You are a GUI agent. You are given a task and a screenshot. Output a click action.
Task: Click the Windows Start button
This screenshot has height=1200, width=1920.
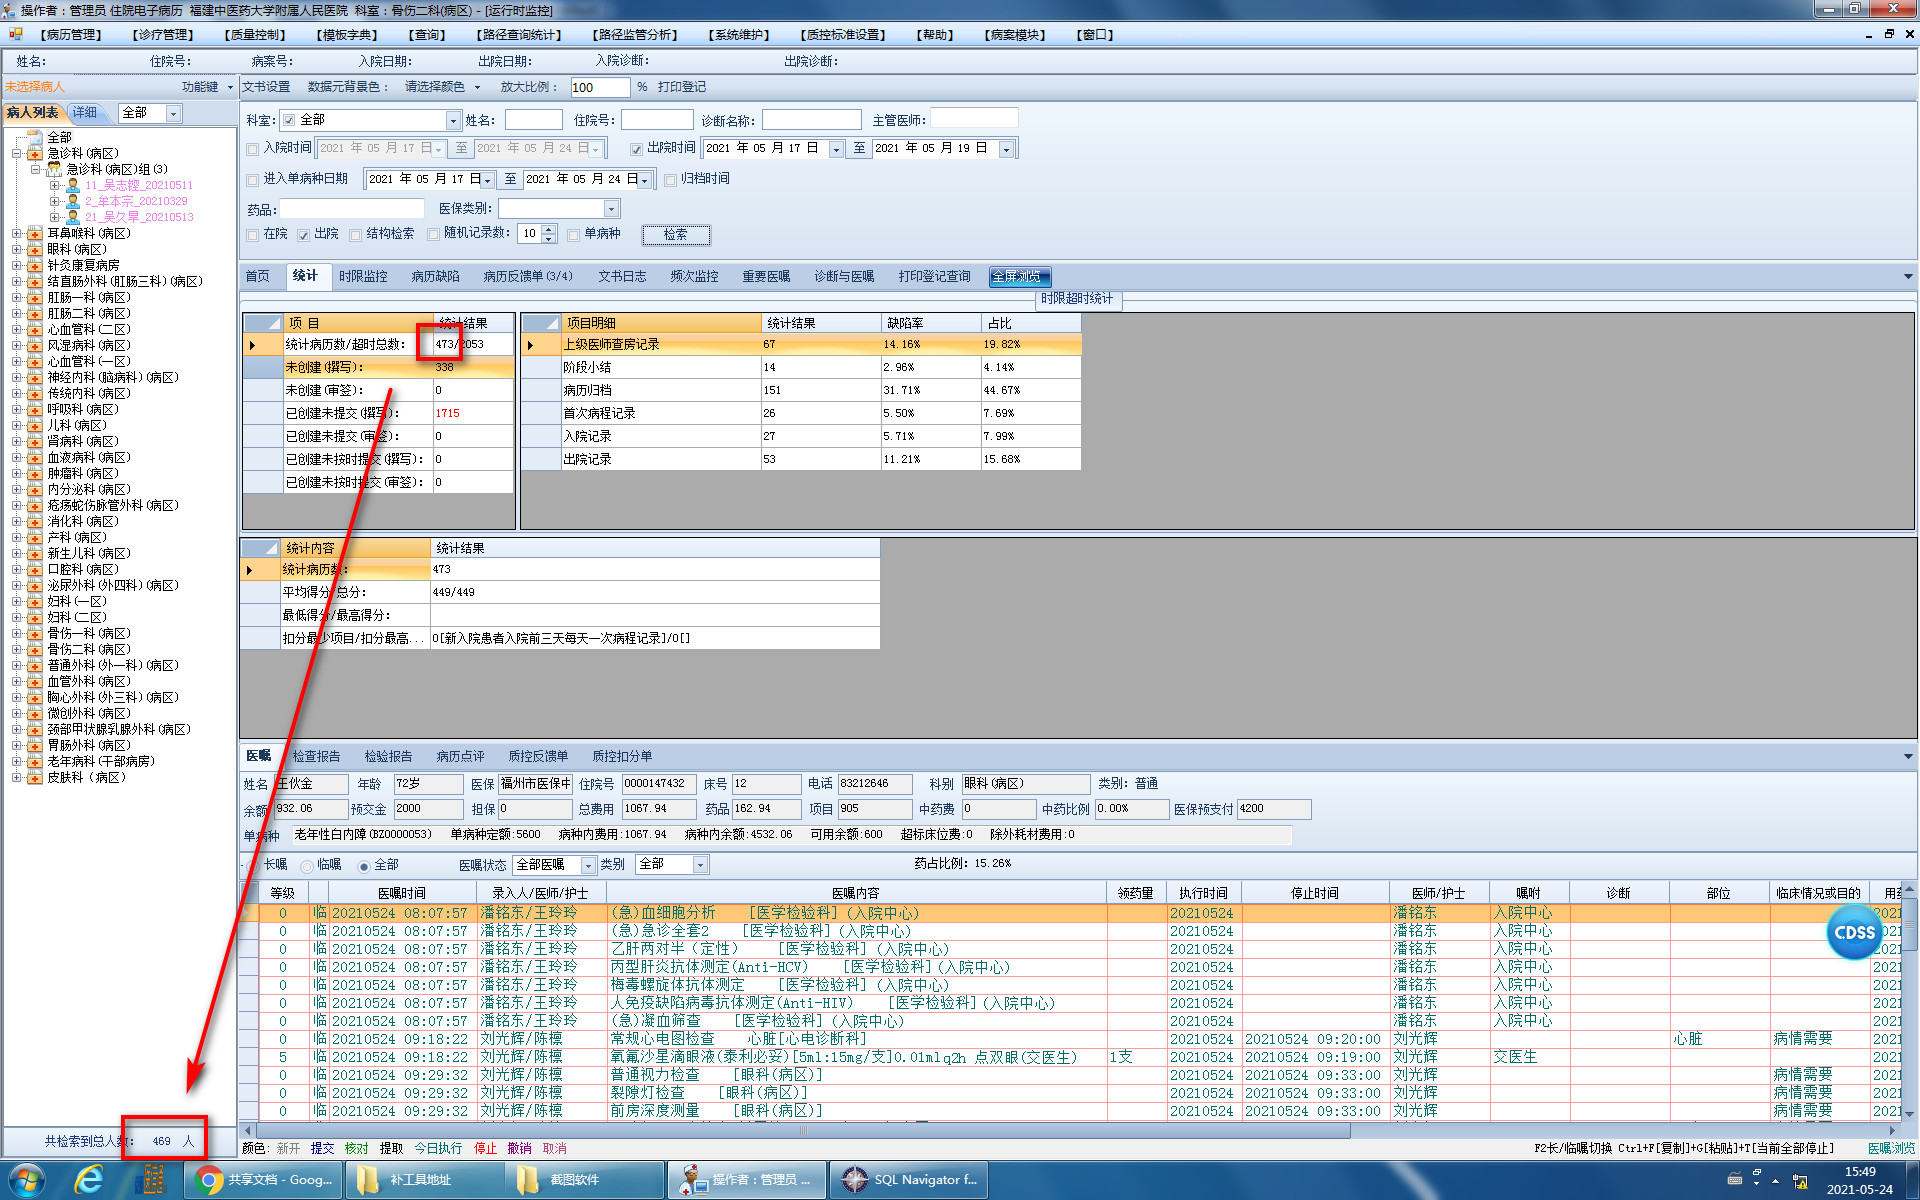tap(27, 1180)
